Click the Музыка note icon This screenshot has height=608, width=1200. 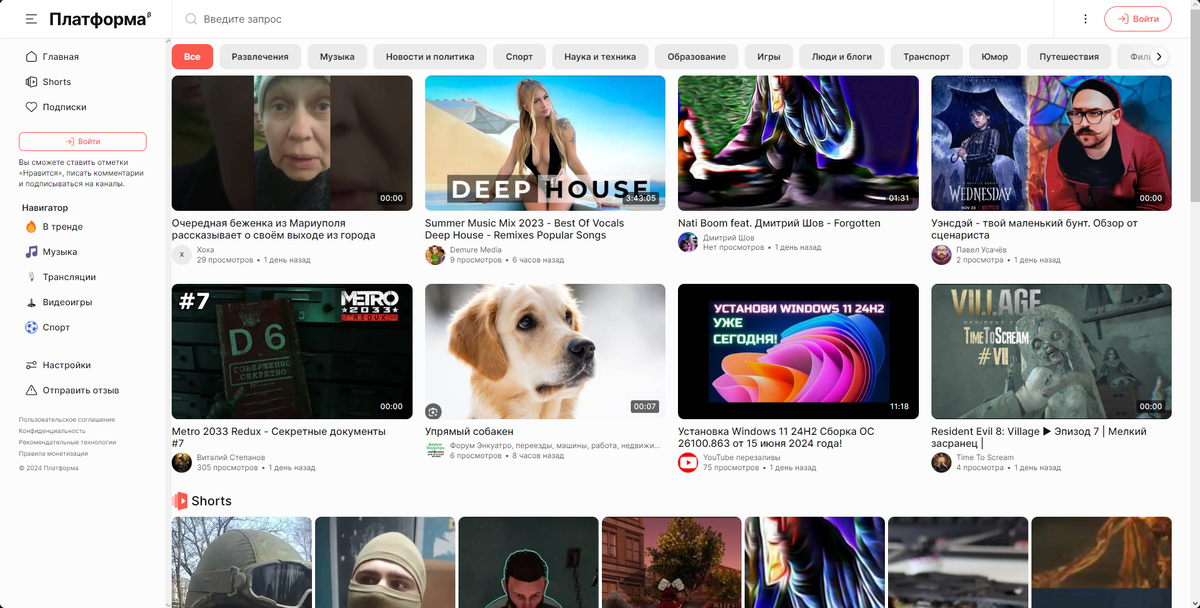pos(32,252)
